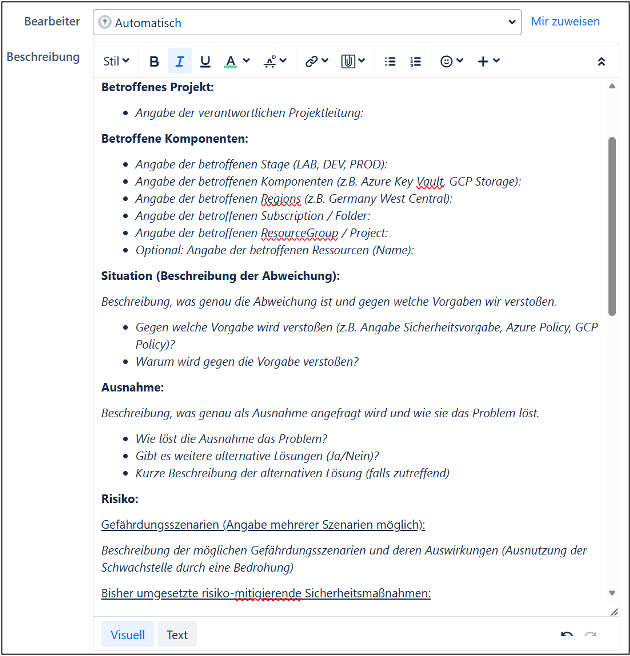Open the attachment insert icon
The image size is (630, 656).
point(353,62)
